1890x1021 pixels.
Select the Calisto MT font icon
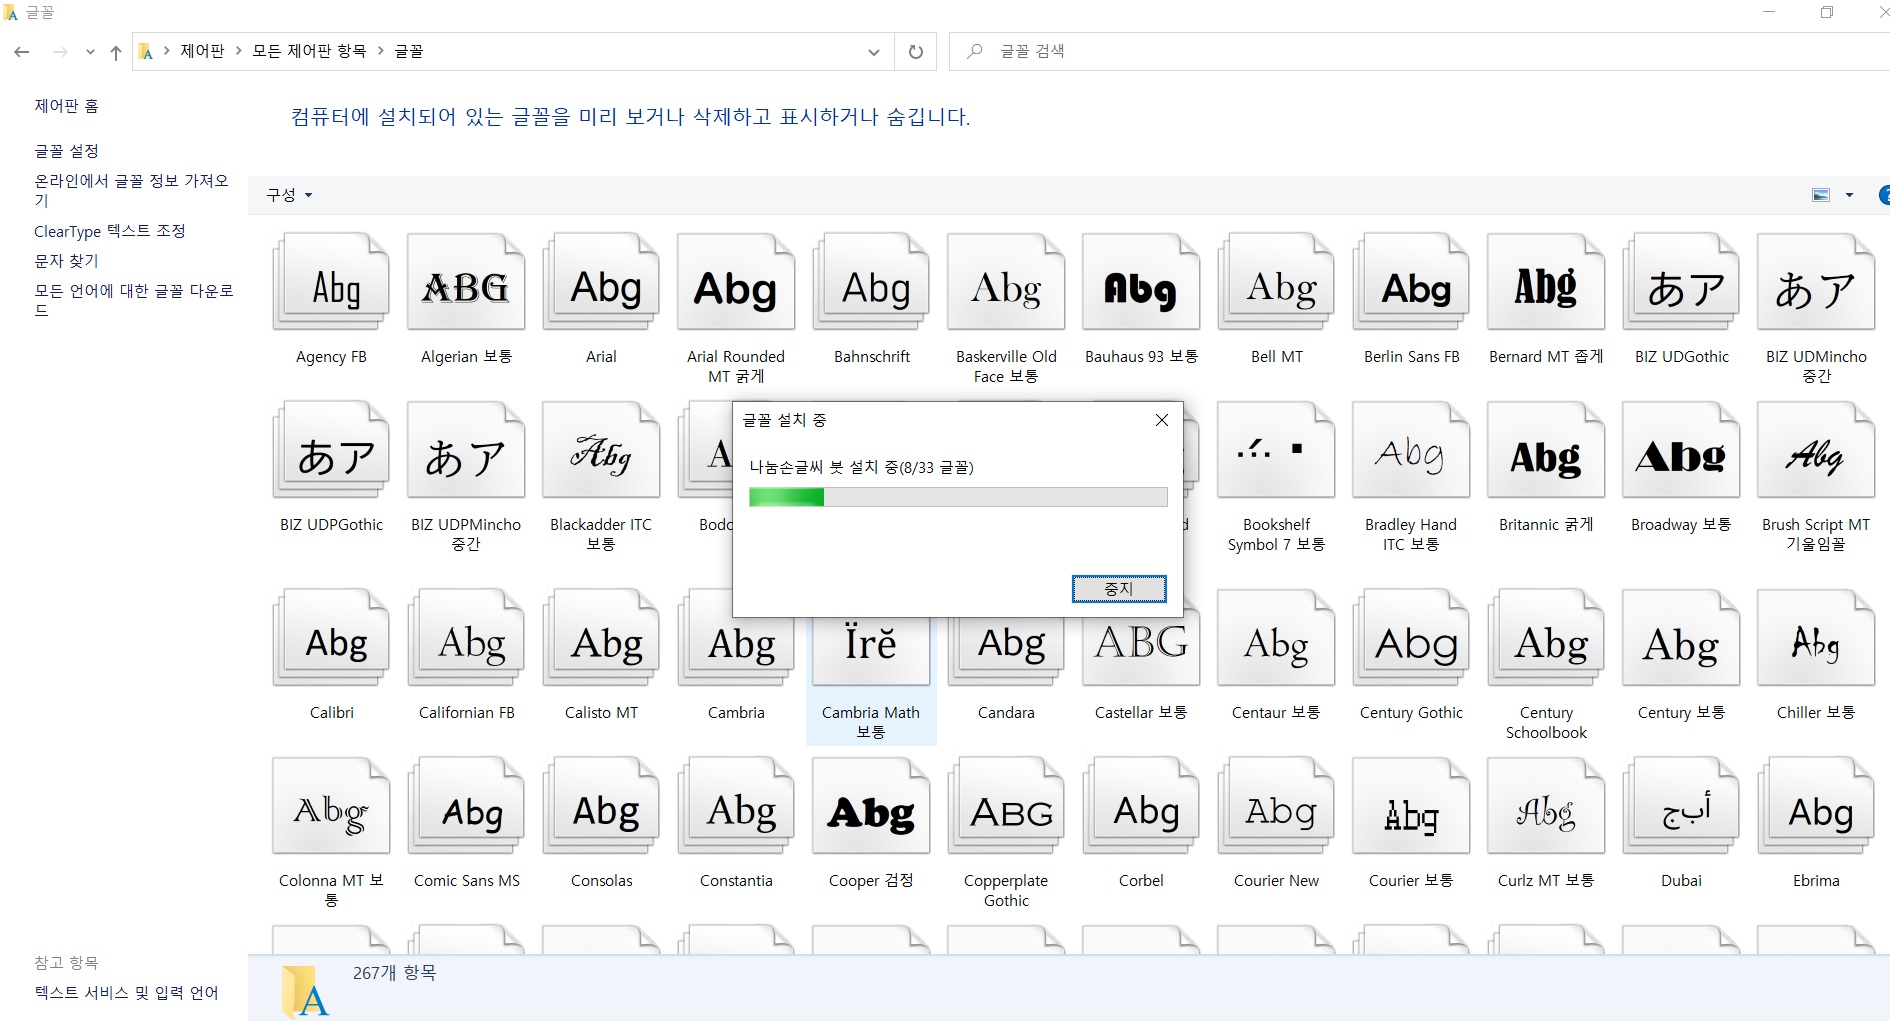pos(601,638)
